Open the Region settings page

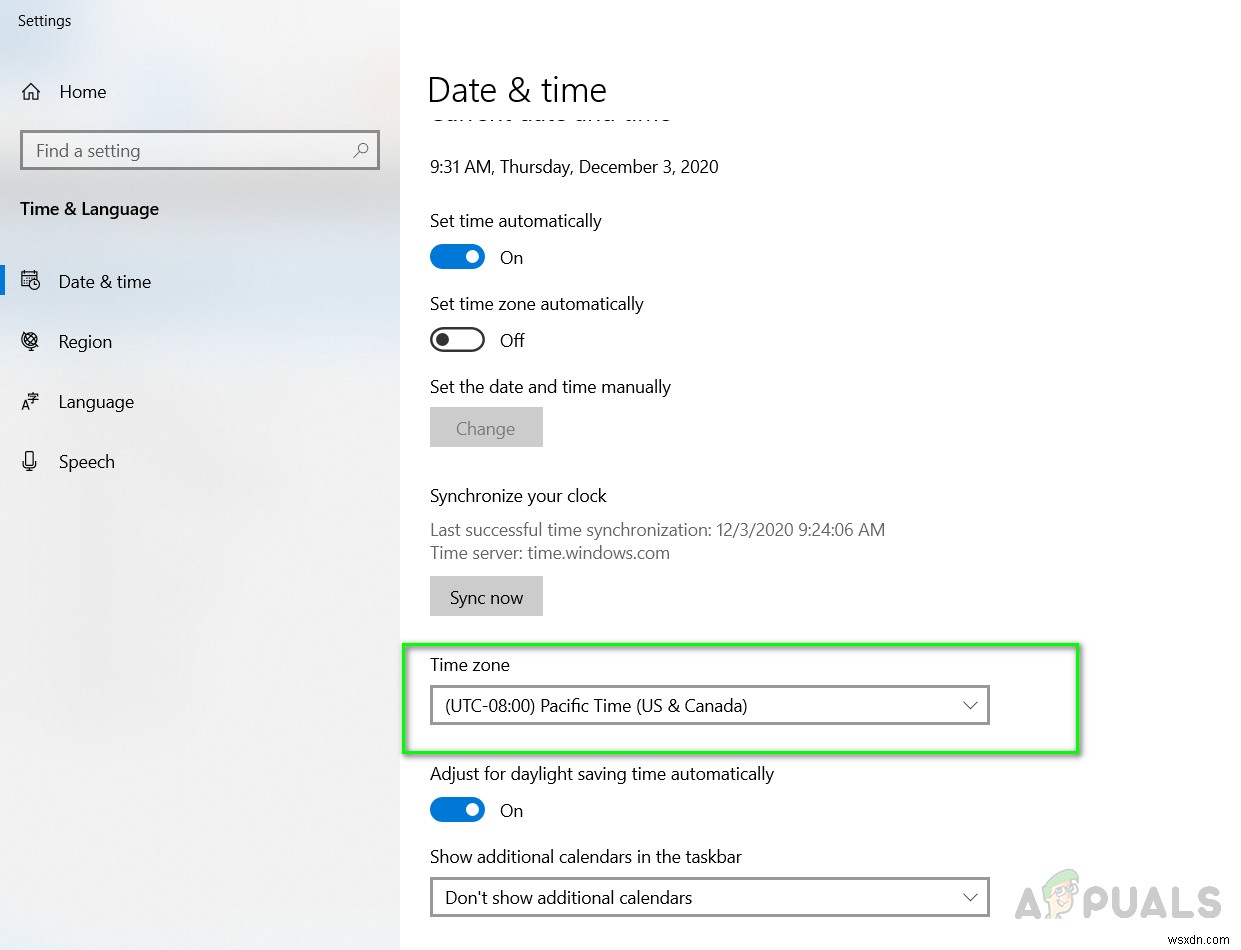coord(85,342)
